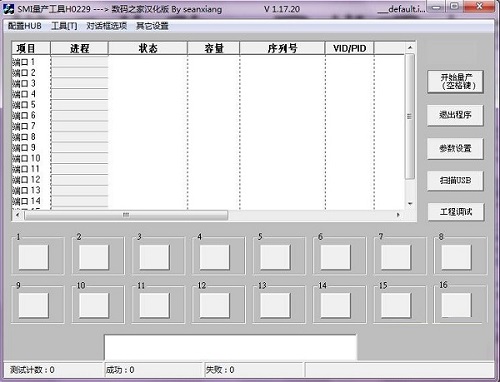This screenshot has height=382, width=500.
Task: Click the list's scroll down arrow
Action: [410, 204]
